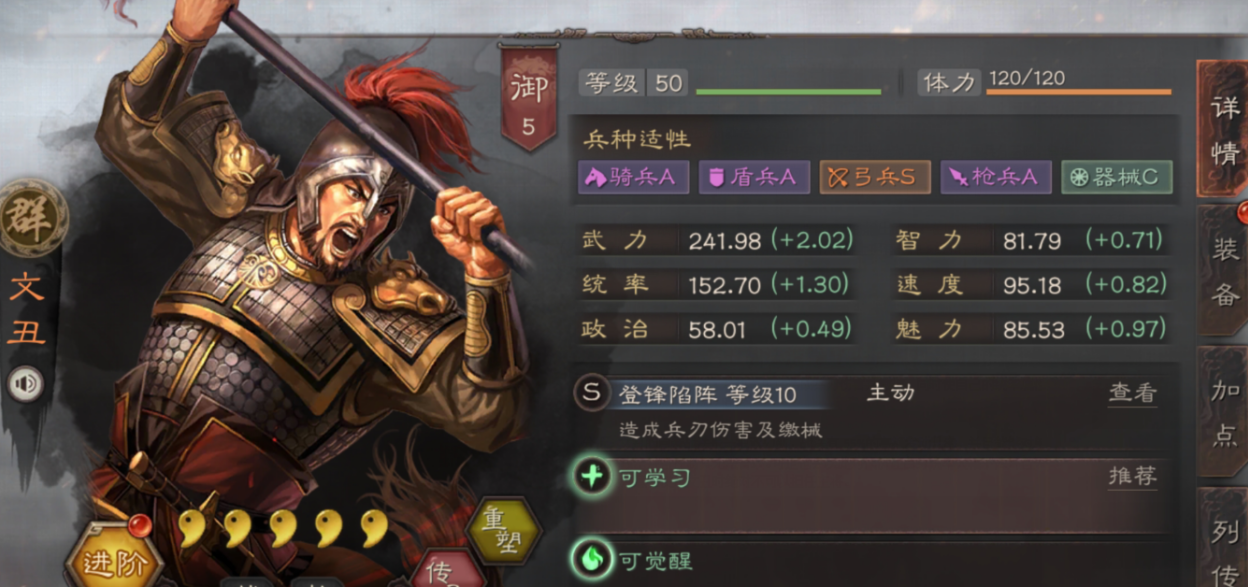
Task: Click the green level experience bar
Action: click(788, 92)
